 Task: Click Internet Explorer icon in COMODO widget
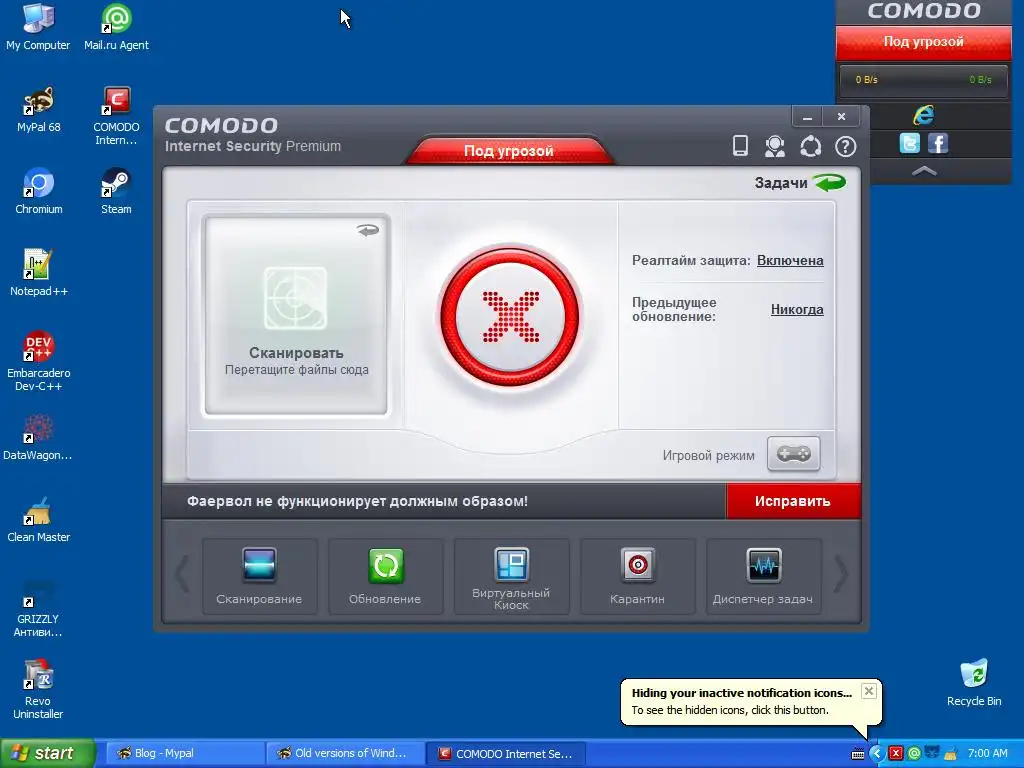[923, 116]
